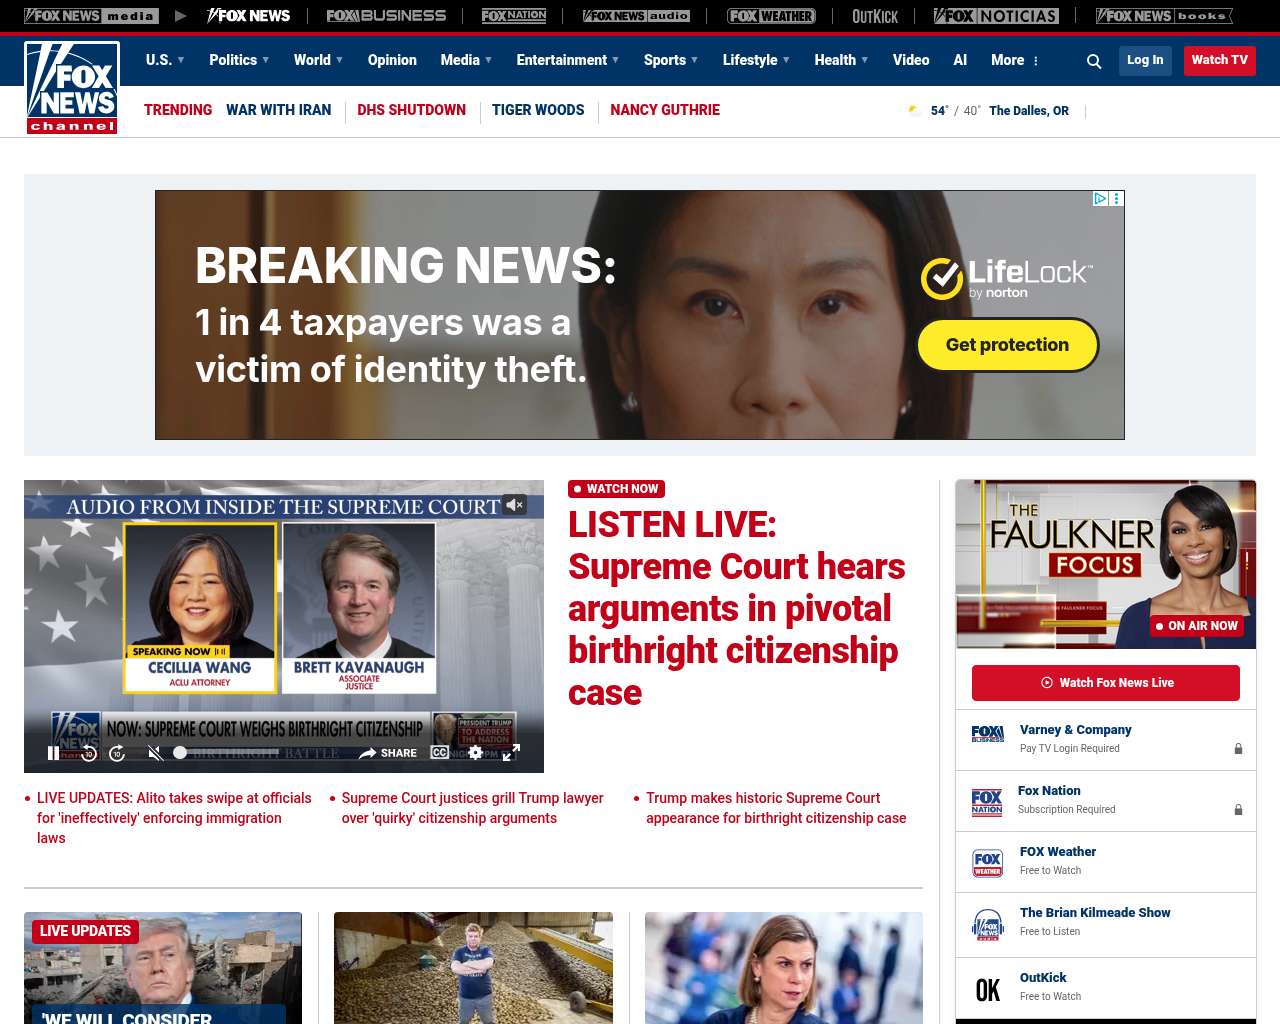
Task: Visit Fox News Audio from the top bar
Action: tap(636, 16)
